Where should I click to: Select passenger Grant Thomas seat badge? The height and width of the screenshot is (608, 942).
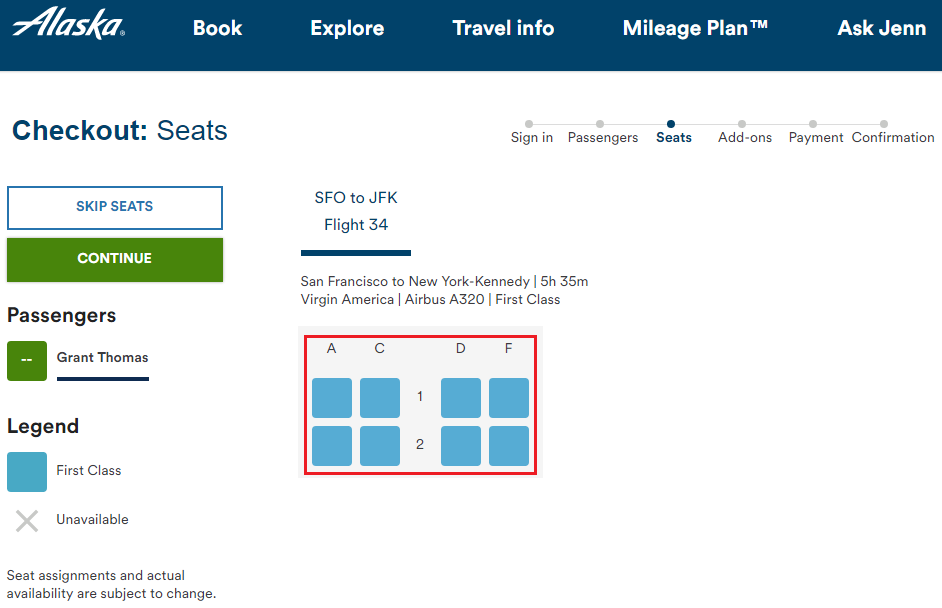coord(27,361)
